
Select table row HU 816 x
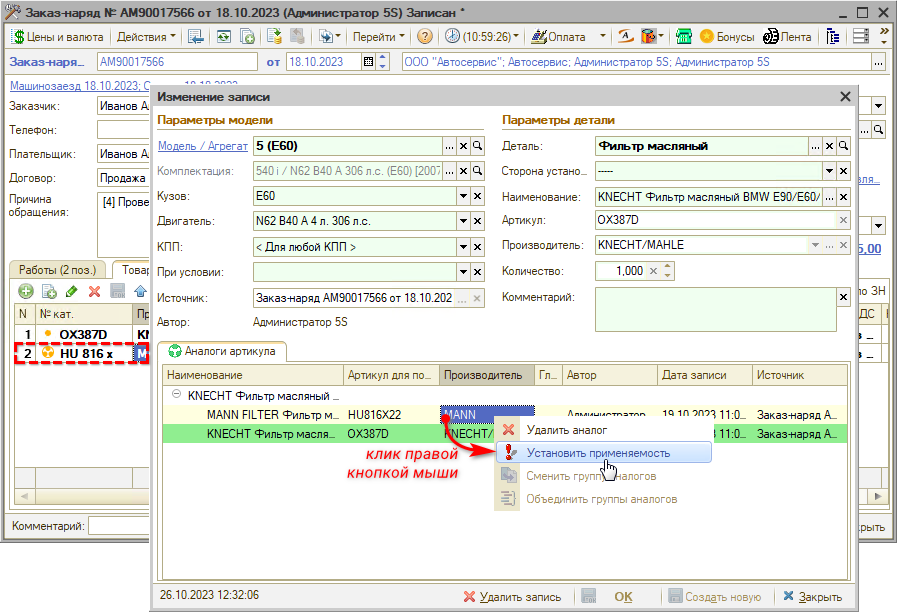(x=82, y=353)
